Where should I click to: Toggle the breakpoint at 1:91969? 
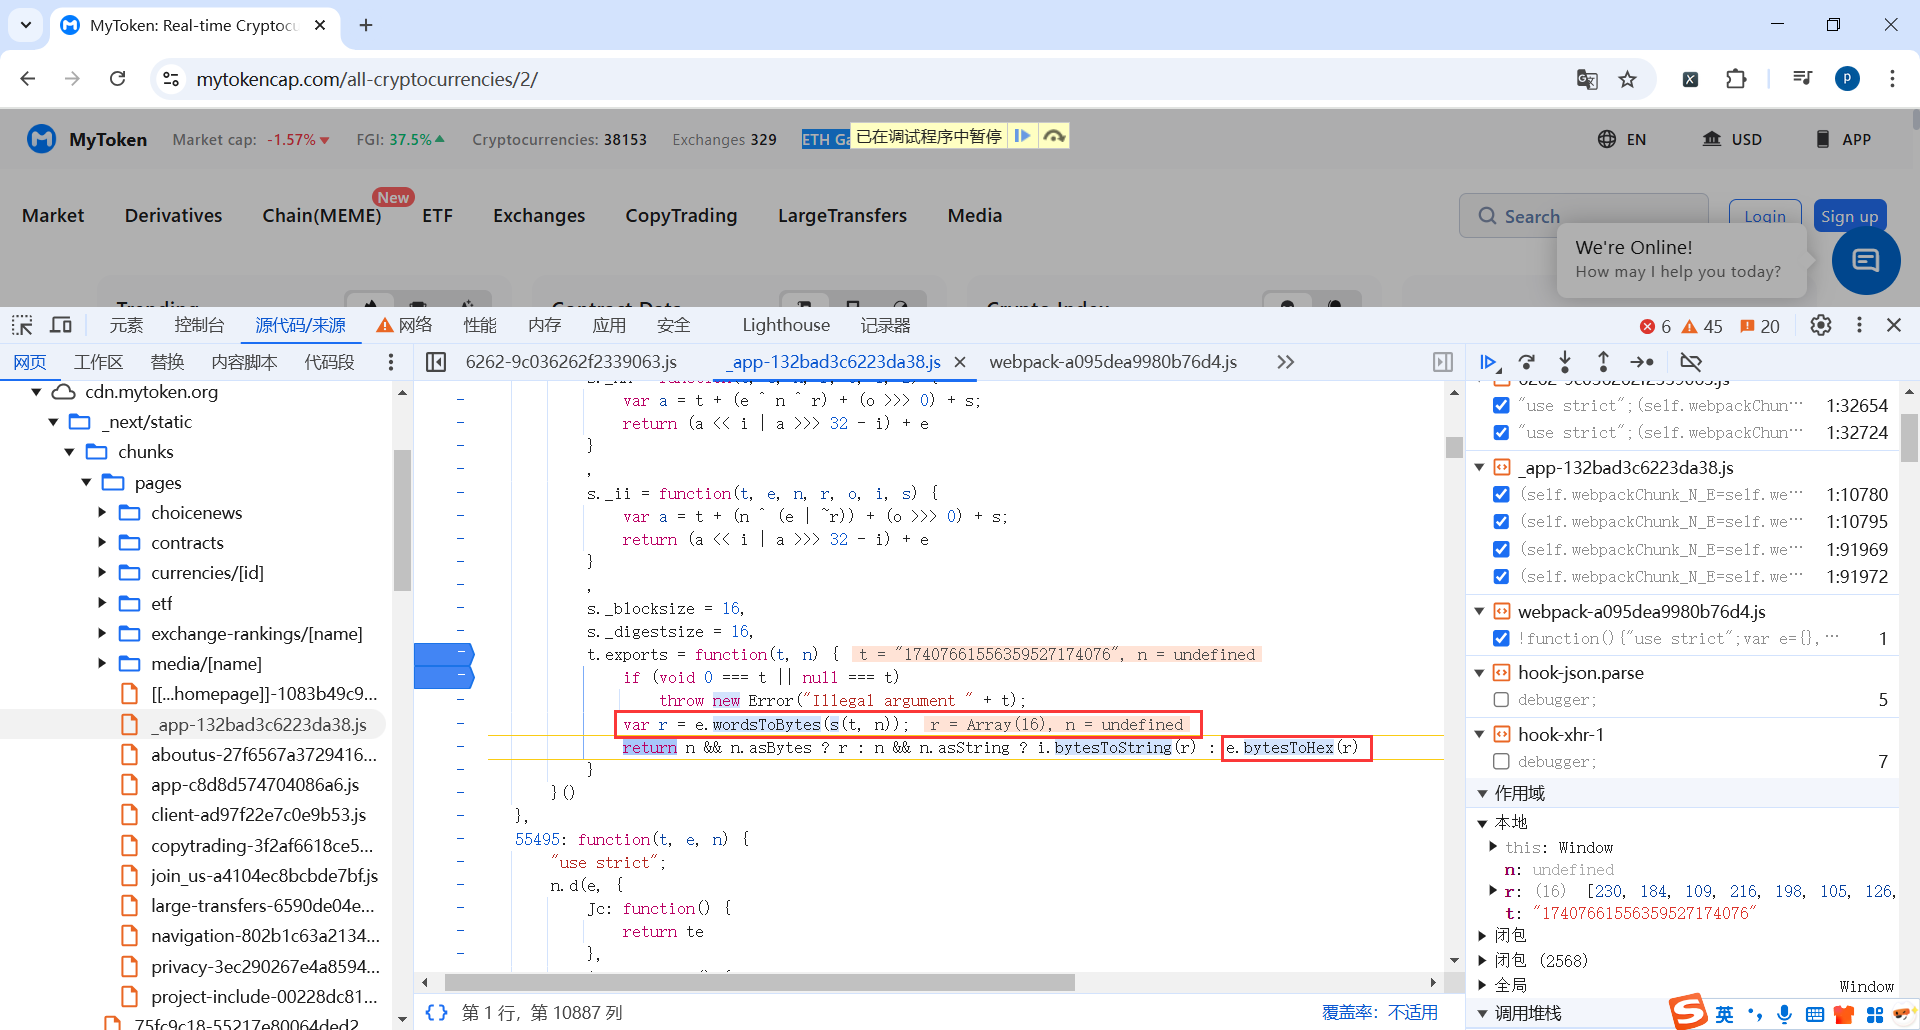1501,550
